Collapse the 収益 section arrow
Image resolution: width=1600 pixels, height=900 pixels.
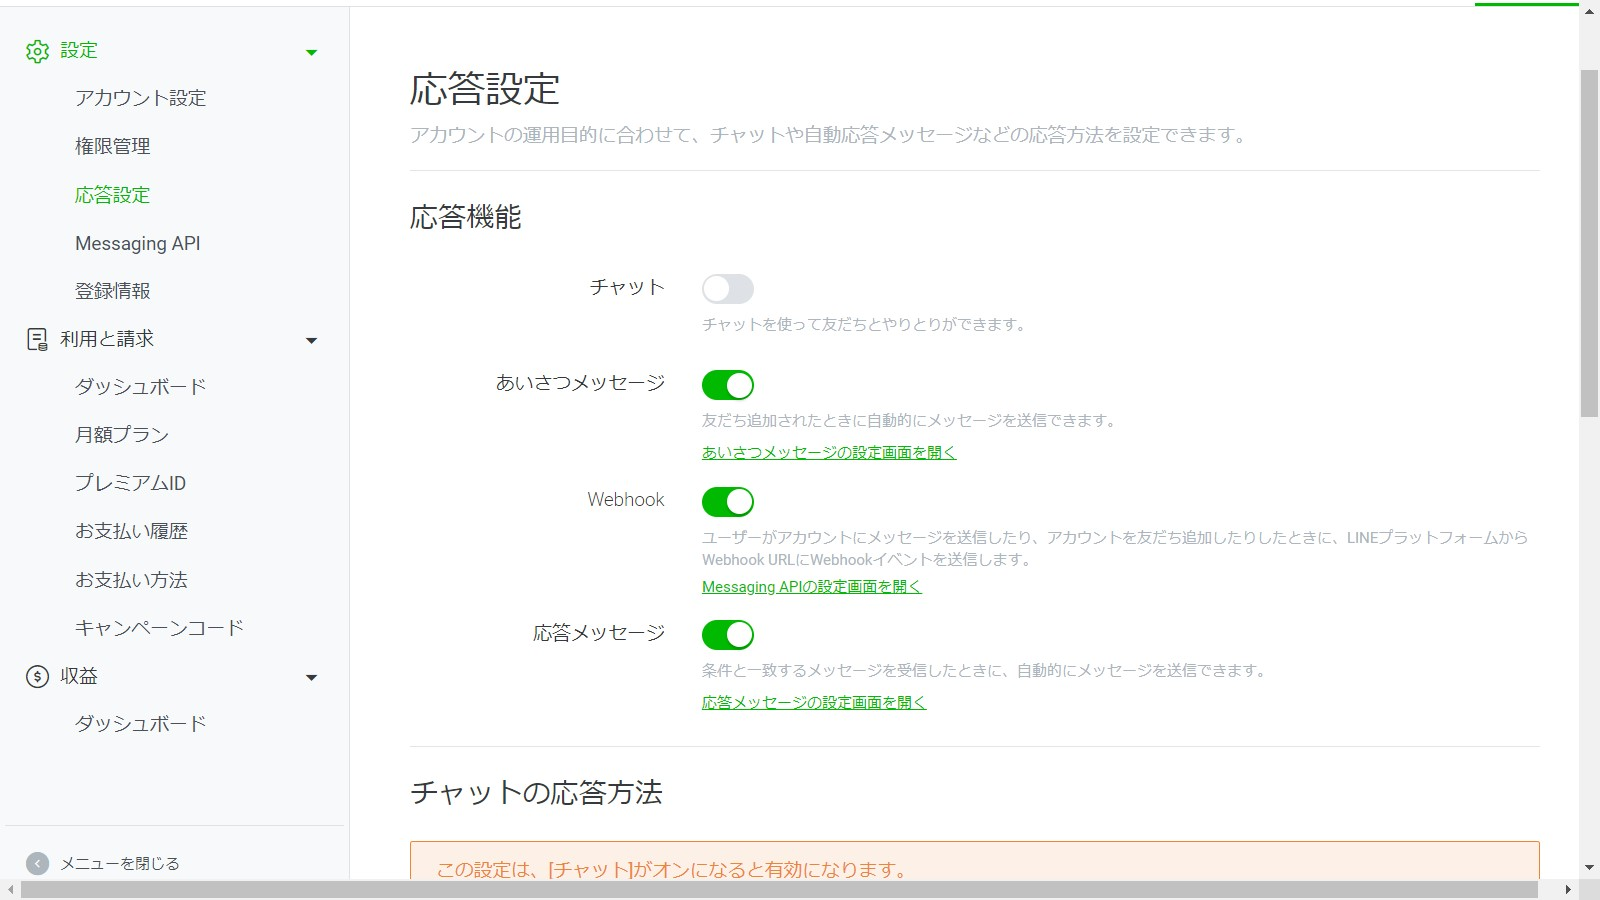(x=311, y=678)
